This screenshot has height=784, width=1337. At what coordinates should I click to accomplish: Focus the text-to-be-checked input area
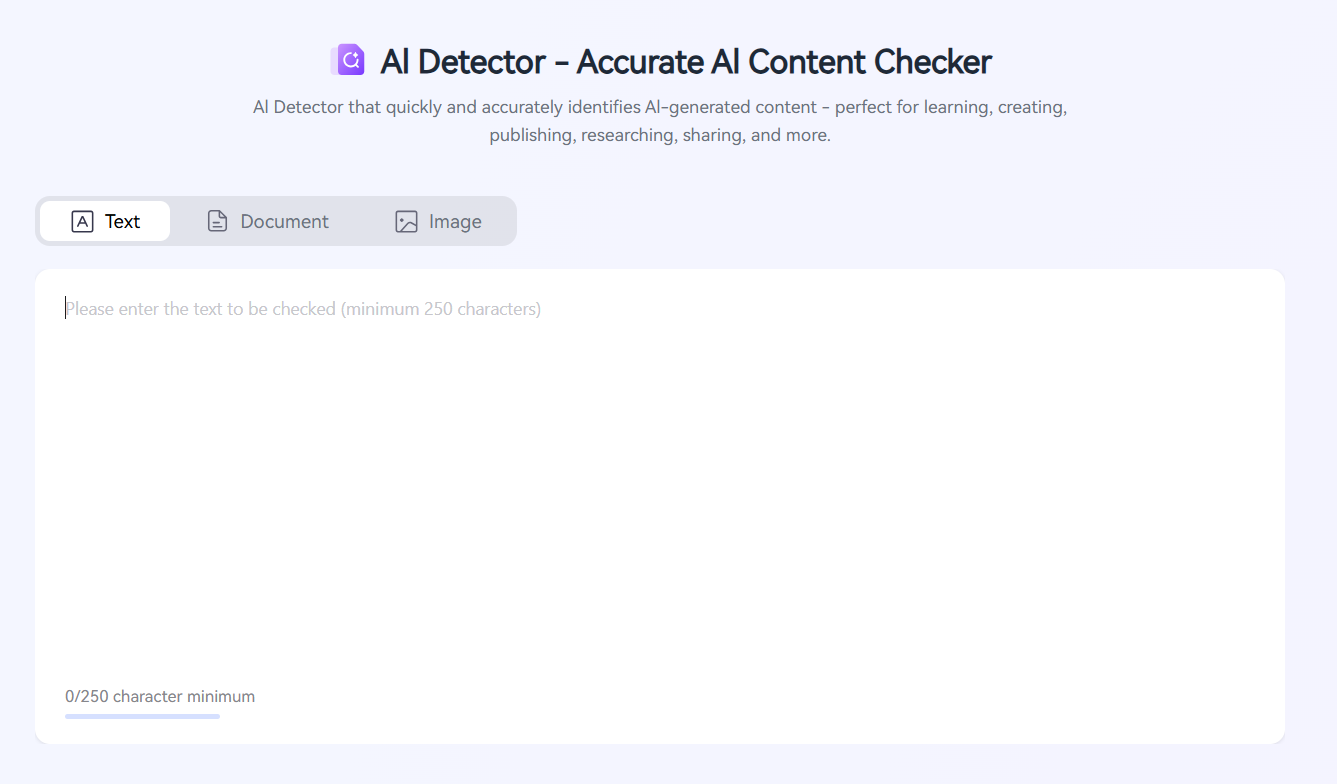click(x=660, y=480)
